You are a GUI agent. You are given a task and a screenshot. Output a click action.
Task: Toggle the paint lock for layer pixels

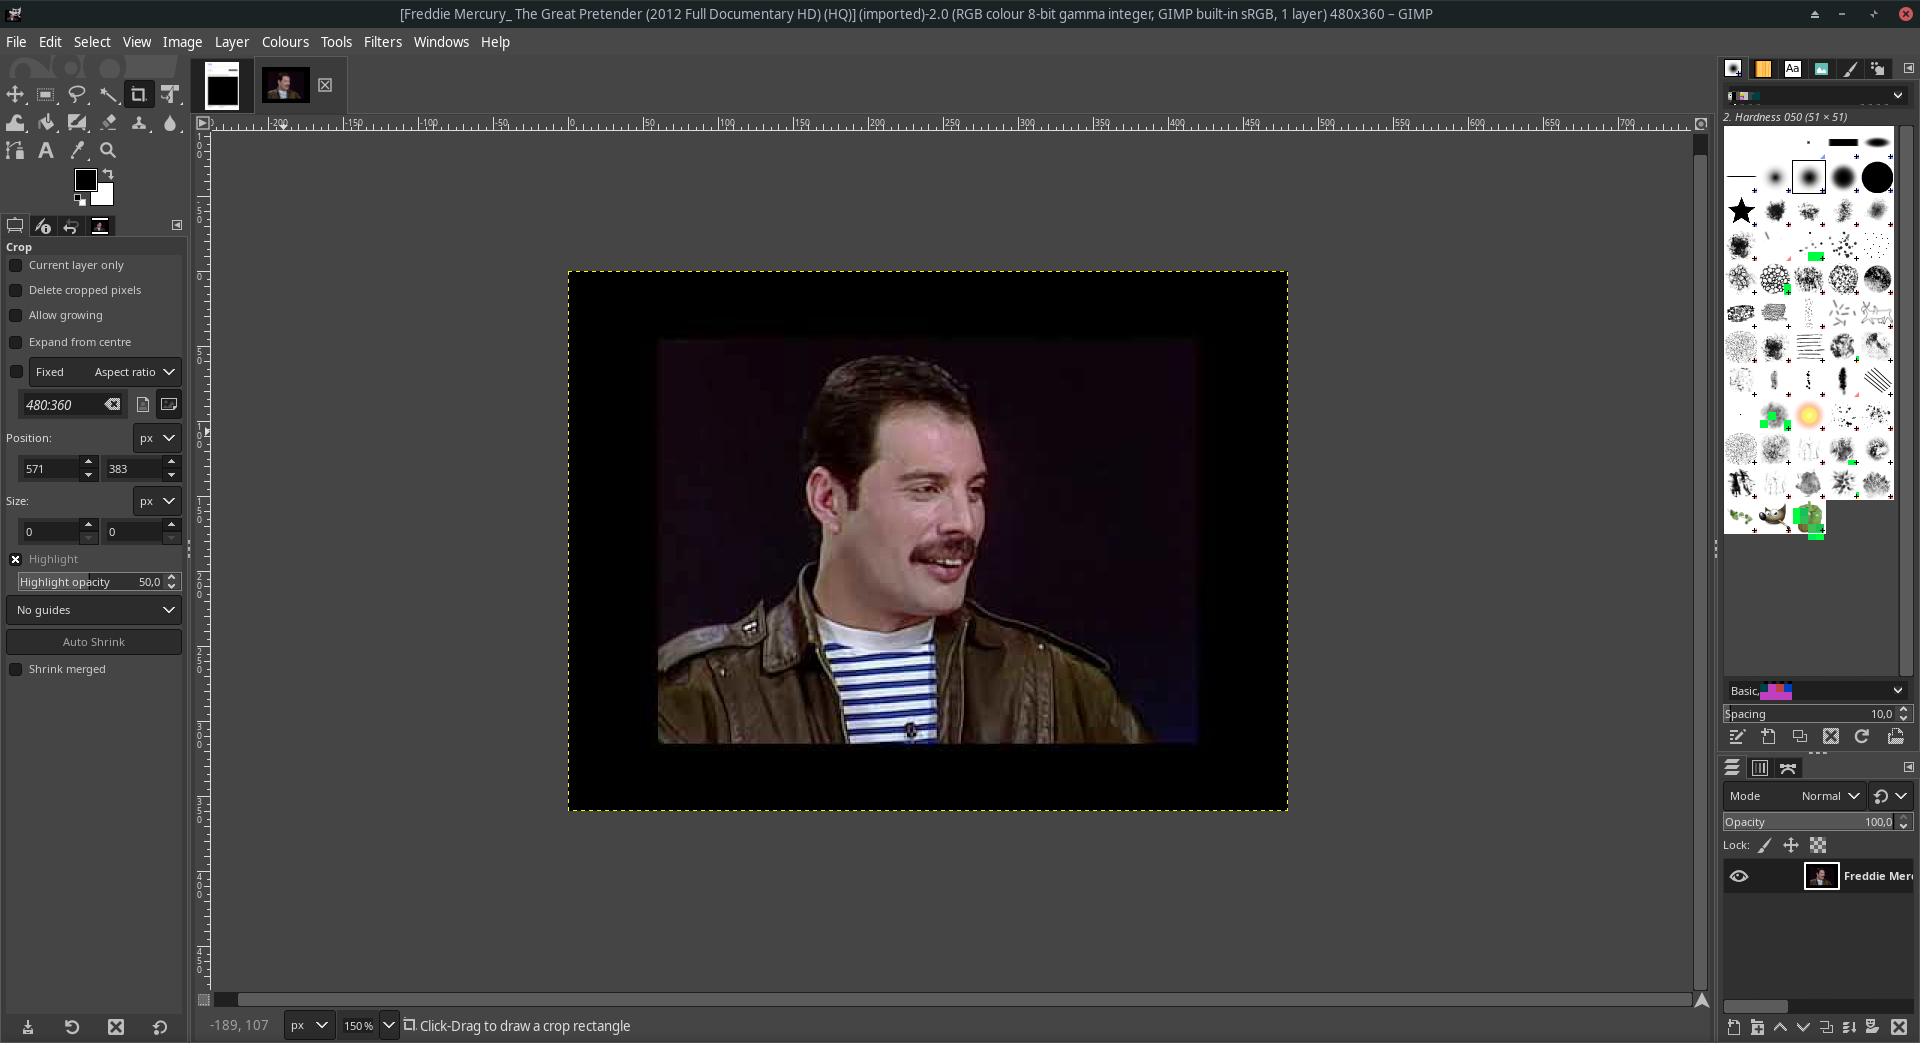(1765, 846)
